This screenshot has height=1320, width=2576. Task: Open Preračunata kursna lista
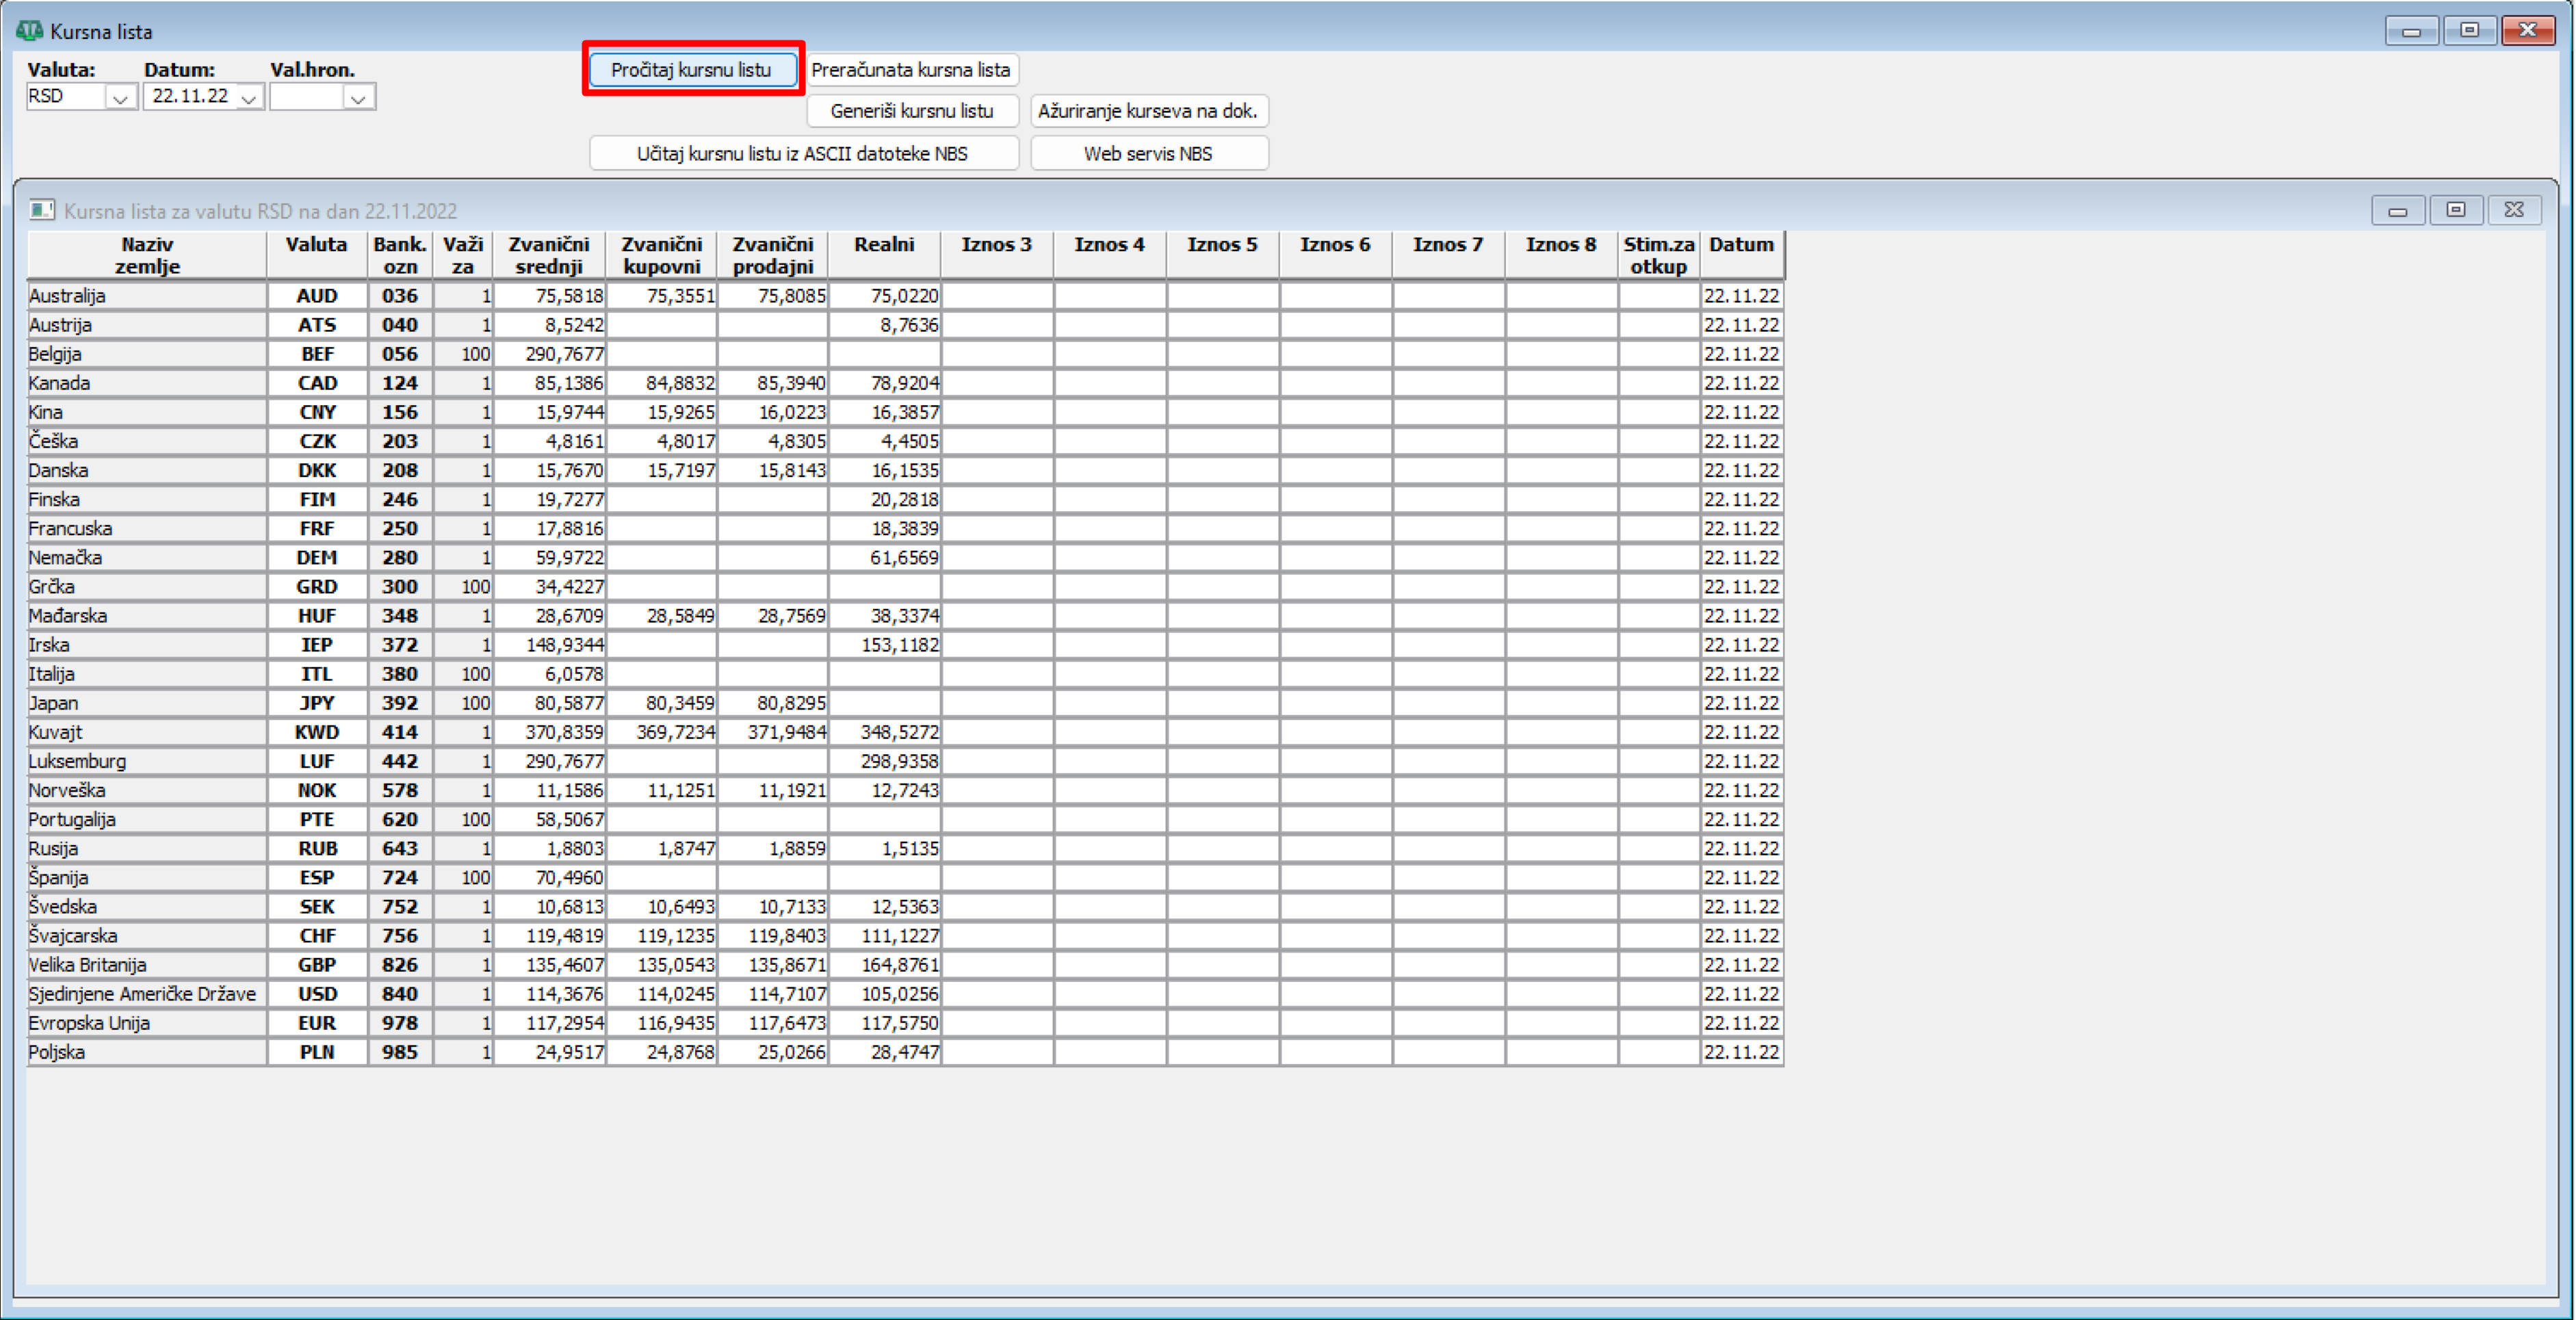911,69
